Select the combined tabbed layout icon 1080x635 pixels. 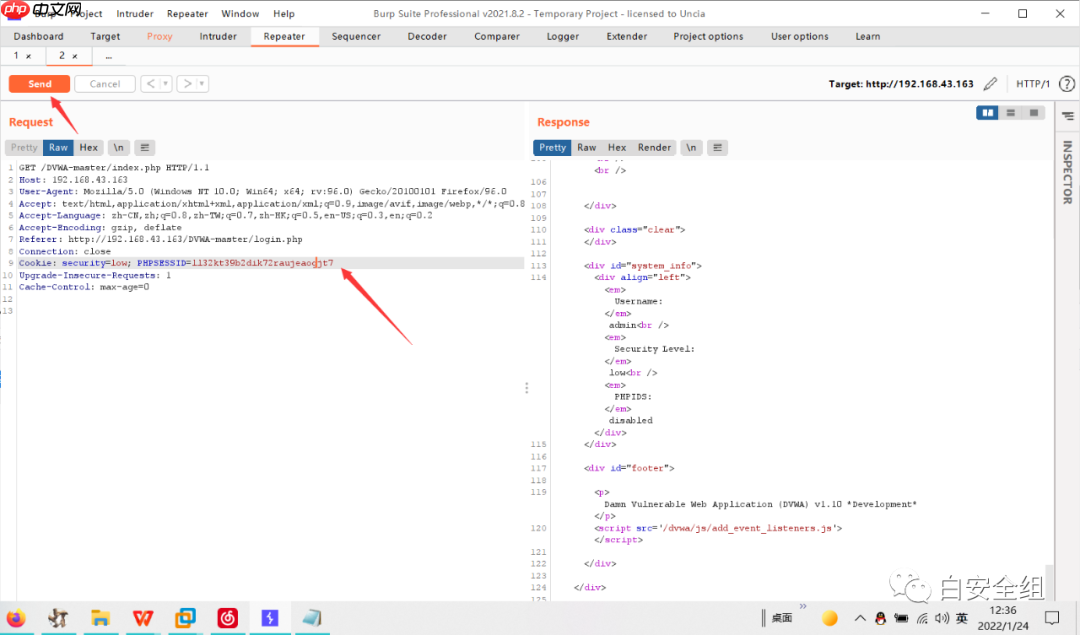coord(1034,113)
